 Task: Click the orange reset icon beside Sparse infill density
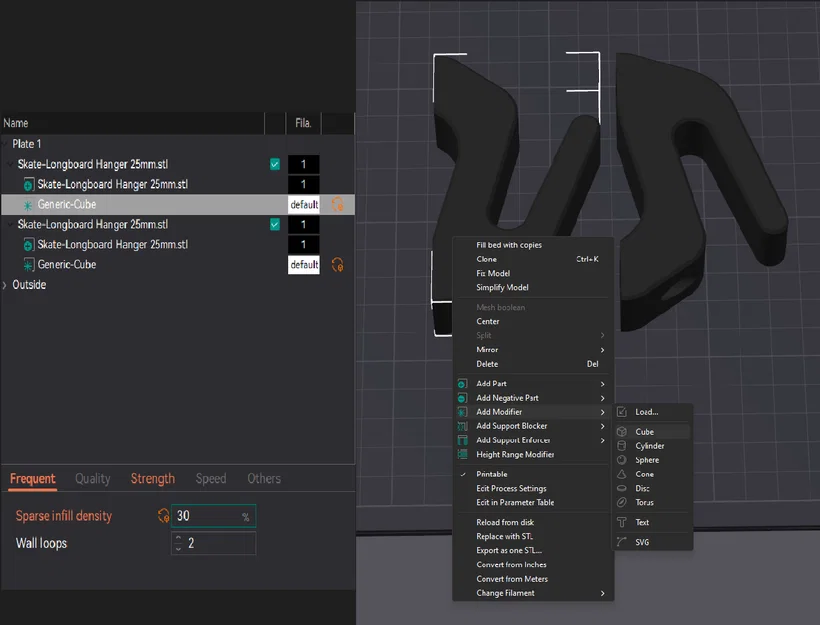tap(164, 516)
